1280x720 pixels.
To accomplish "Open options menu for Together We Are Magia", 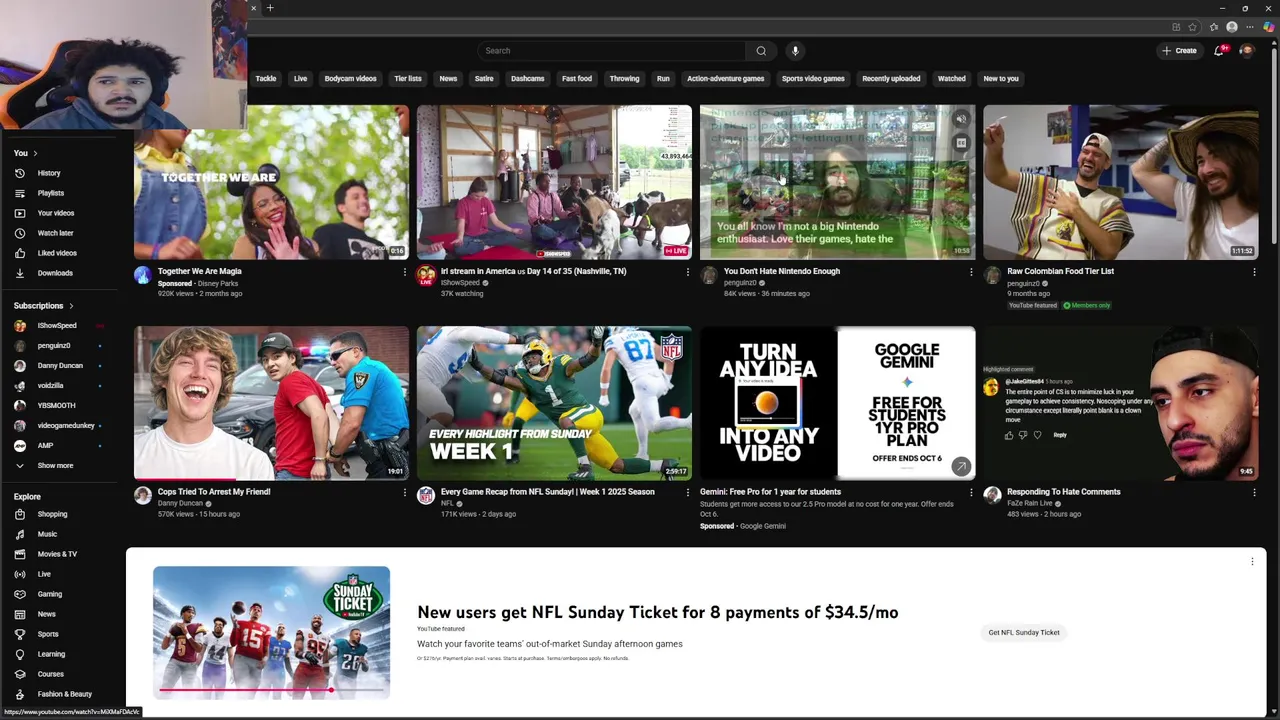I will pos(404,272).
